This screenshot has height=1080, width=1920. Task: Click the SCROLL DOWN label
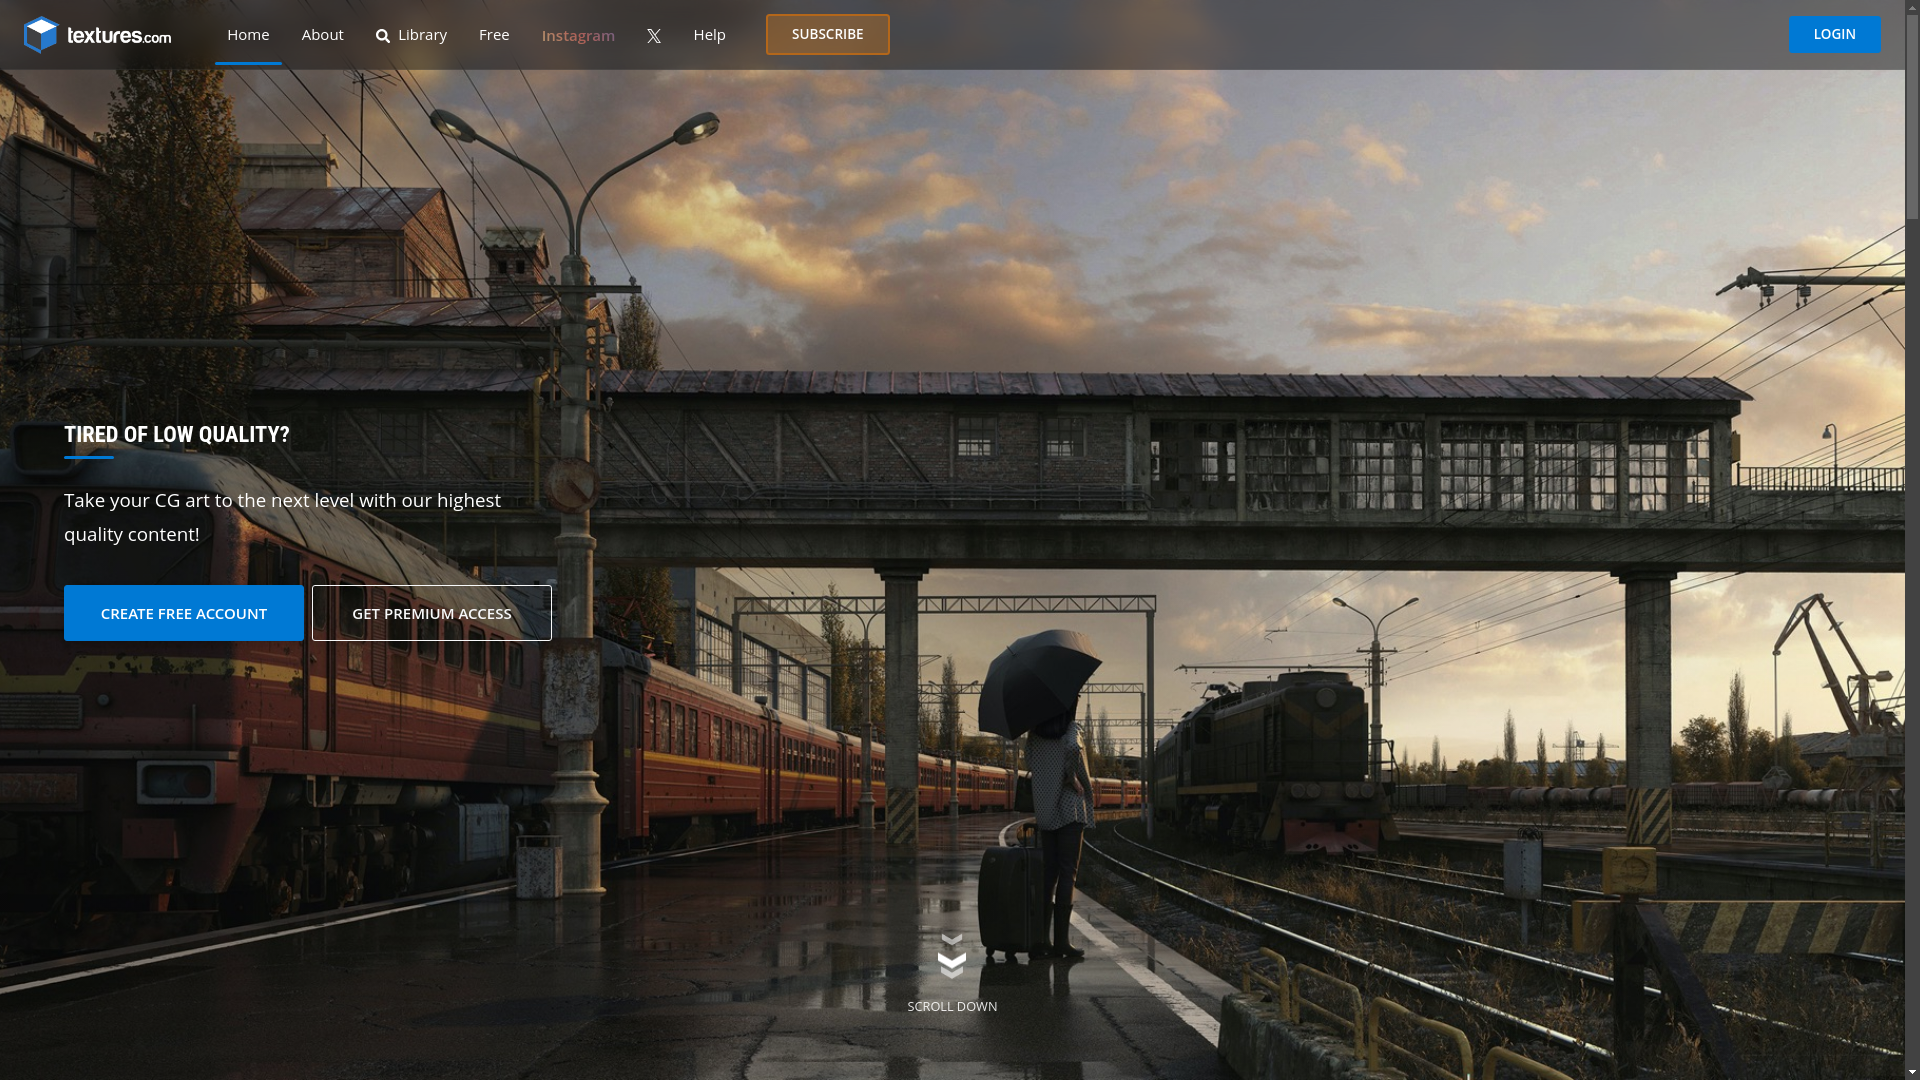click(952, 1006)
